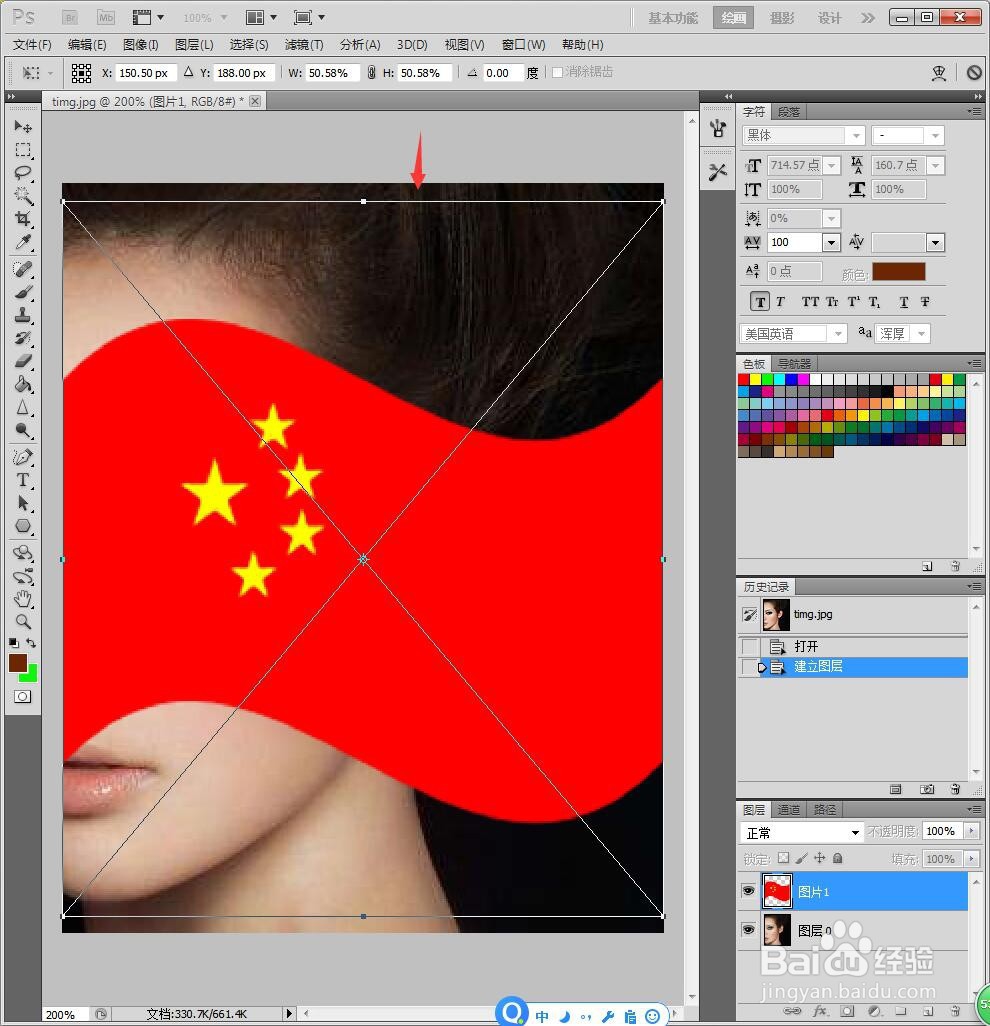Create new snapshot camera icon in History
The width and height of the screenshot is (990, 1026).
pyautogui.click(x=927, y=789)
